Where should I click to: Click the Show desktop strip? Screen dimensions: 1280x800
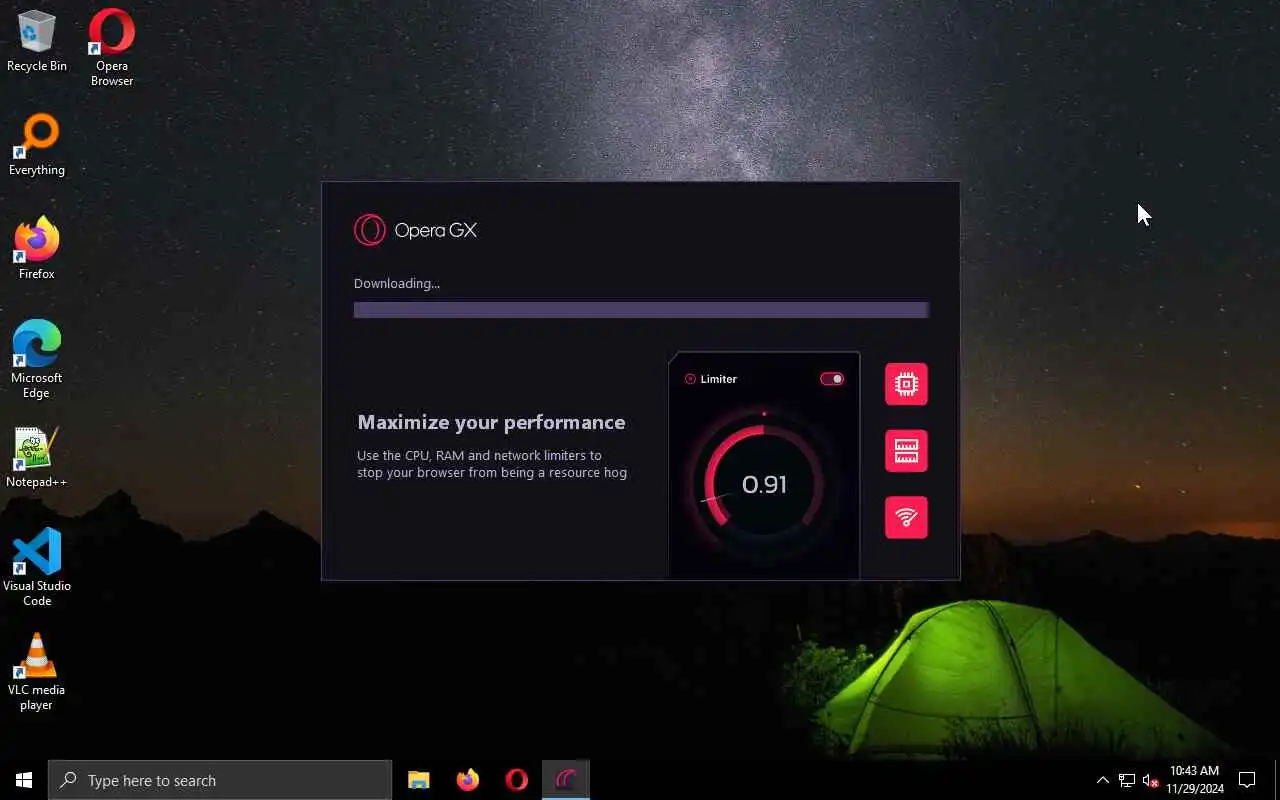click(x=1277, y=780)
